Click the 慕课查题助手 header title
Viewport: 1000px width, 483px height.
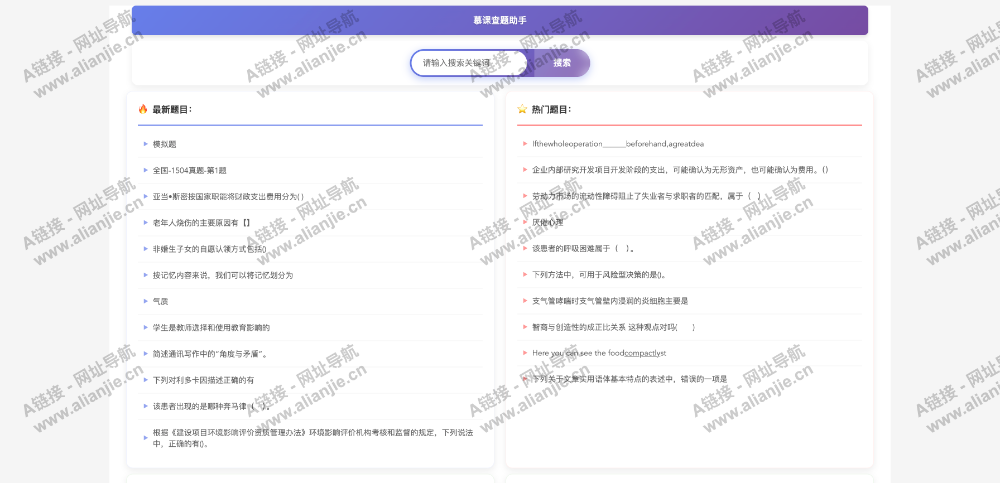pos(500,20)
